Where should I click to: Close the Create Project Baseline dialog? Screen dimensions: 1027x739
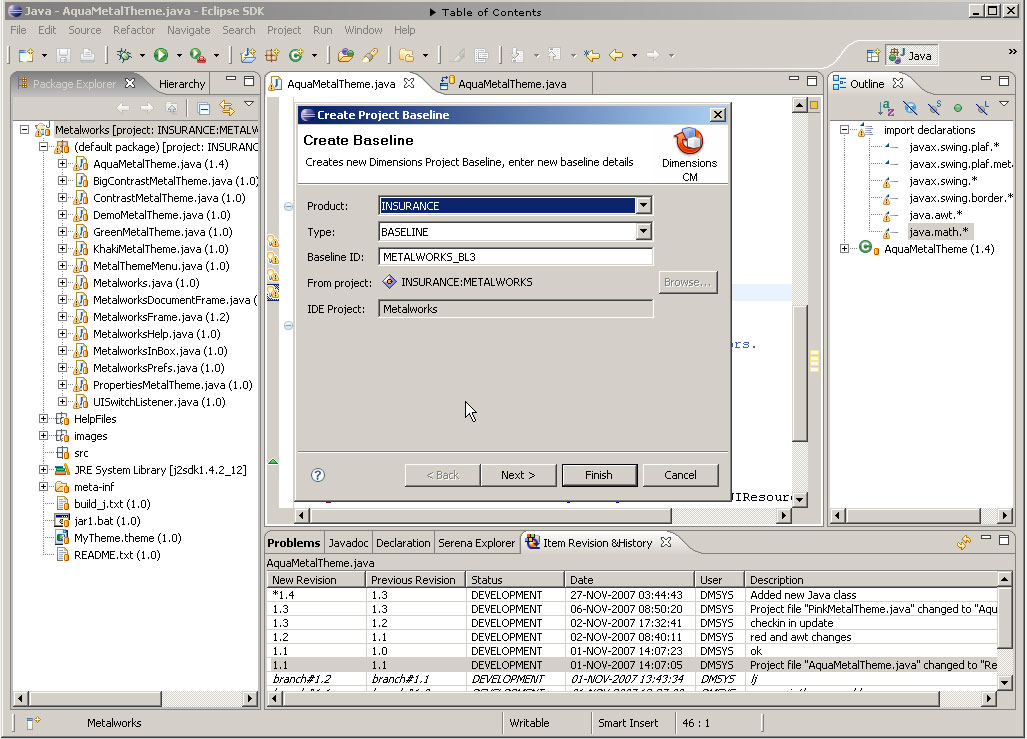pyautogui.click(x=718, y=115)
